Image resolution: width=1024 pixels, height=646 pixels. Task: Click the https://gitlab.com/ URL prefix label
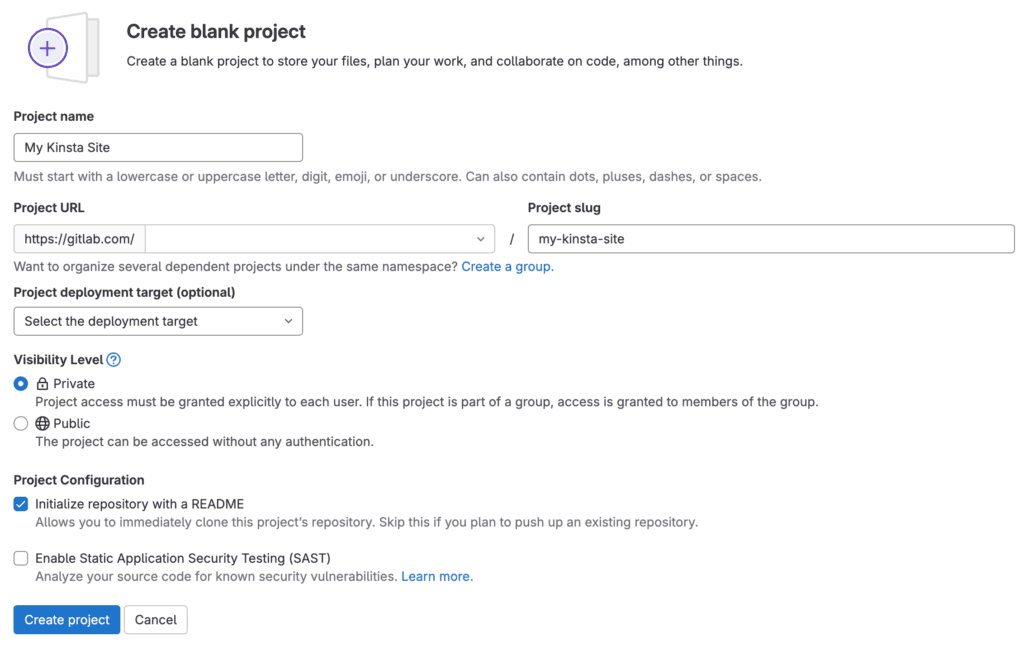pyautogui.click(x=78, y=238)
